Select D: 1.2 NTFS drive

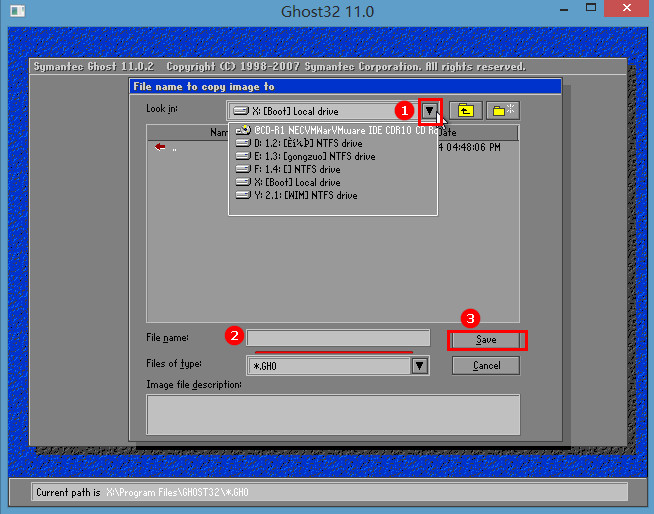tap(333, 143)
